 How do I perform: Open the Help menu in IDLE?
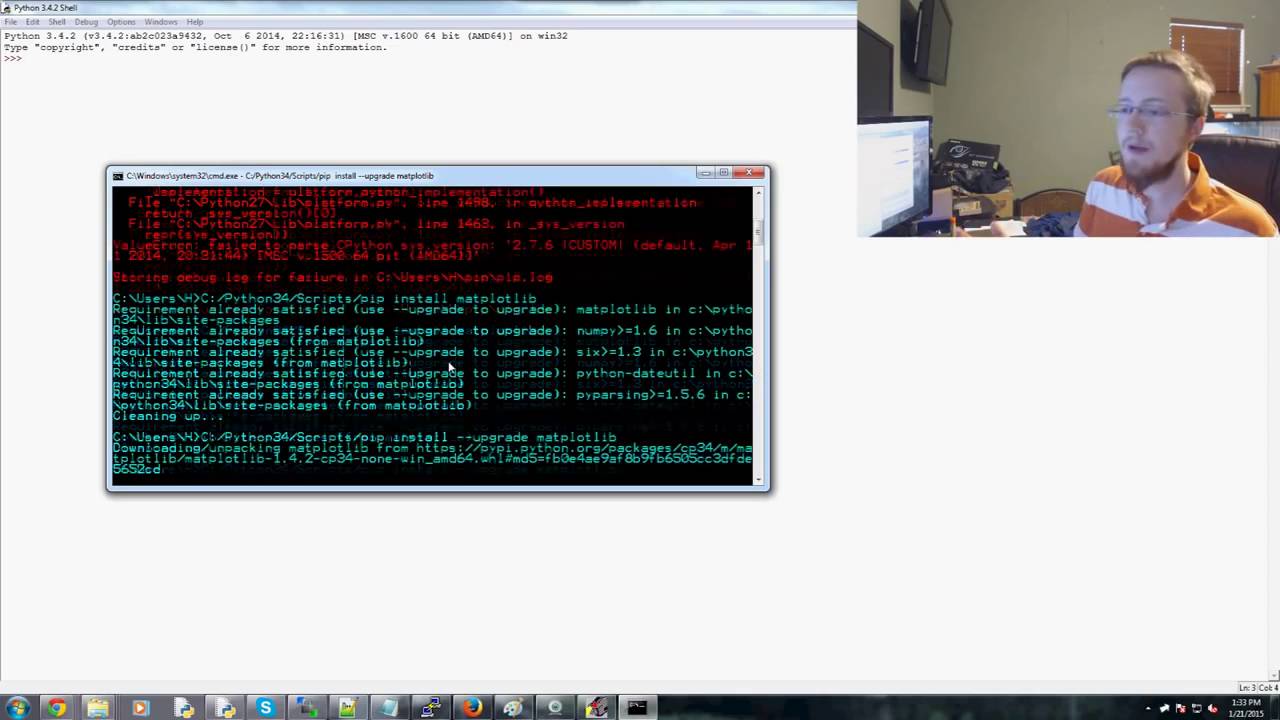pos(195,22)
